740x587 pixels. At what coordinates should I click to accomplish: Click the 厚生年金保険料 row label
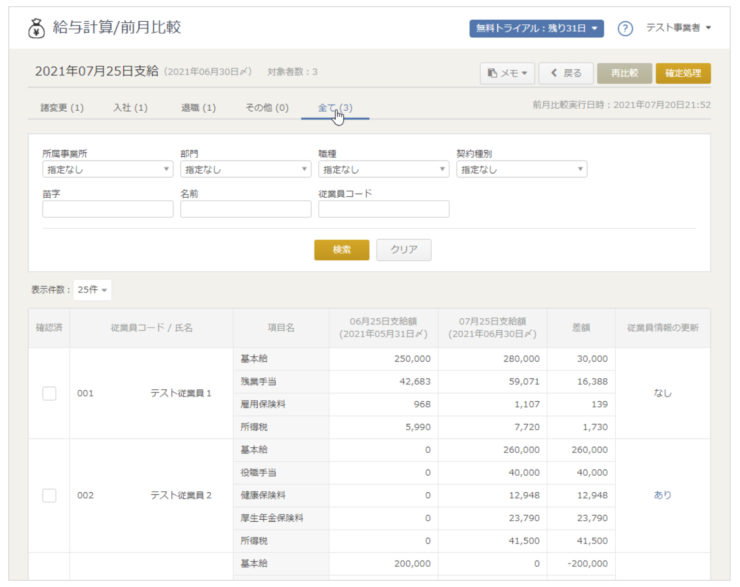pyautogui.click(x=272, y=518)
